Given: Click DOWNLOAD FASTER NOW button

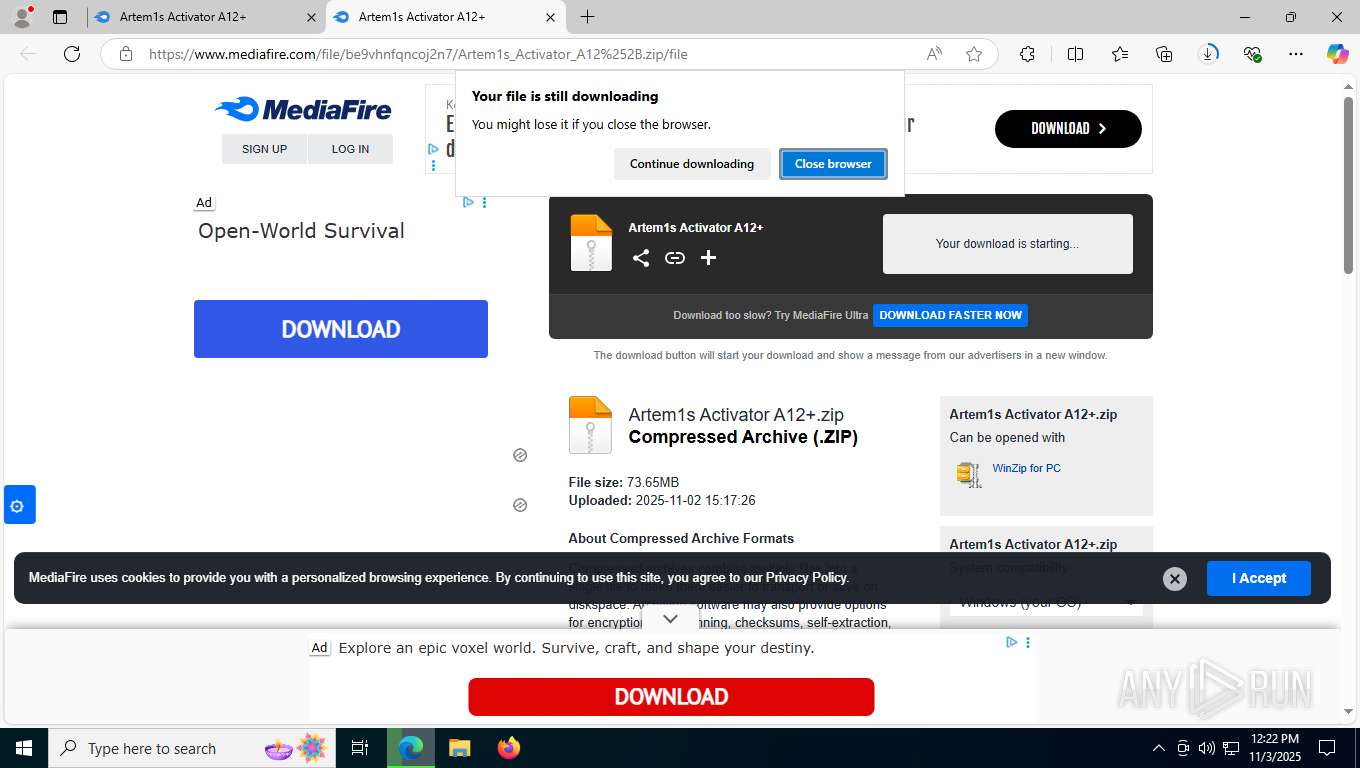Looking at the screenshot, I should click(950, 315).
